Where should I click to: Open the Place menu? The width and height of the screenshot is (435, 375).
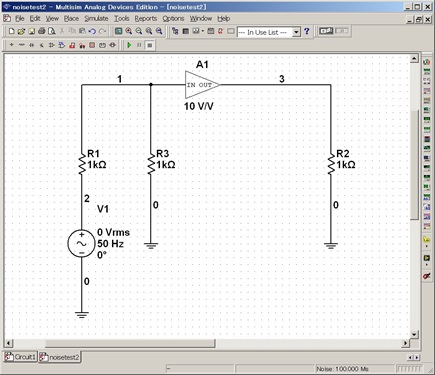coord(71,19)
